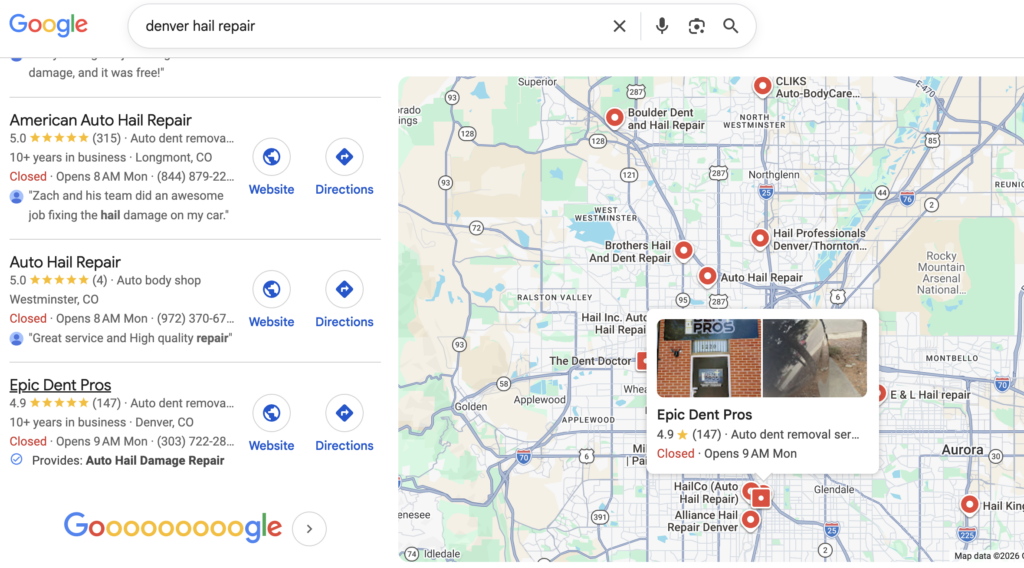Click Directions text for Auto Hail Repair
Image resolution: width=1024 pixels, height=568 pixels.
tap(344, 322)
